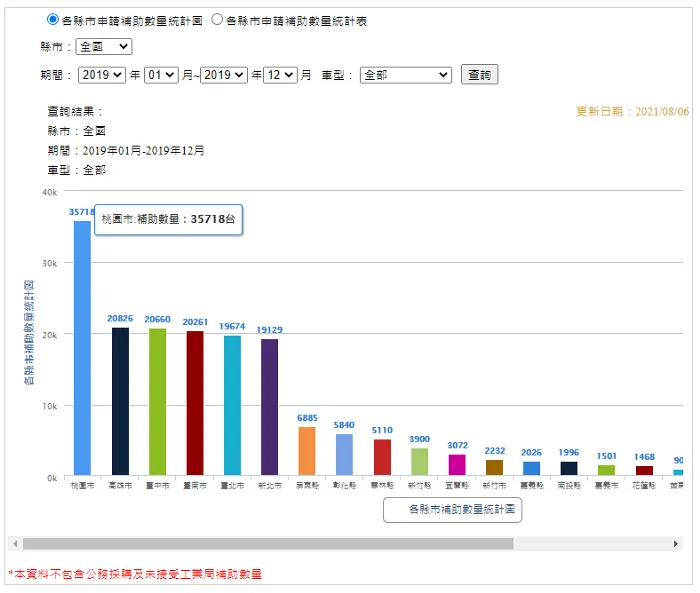700x593 pixels.
Task: Click the x-axis label 臺中市
Action: coord(158,485)
